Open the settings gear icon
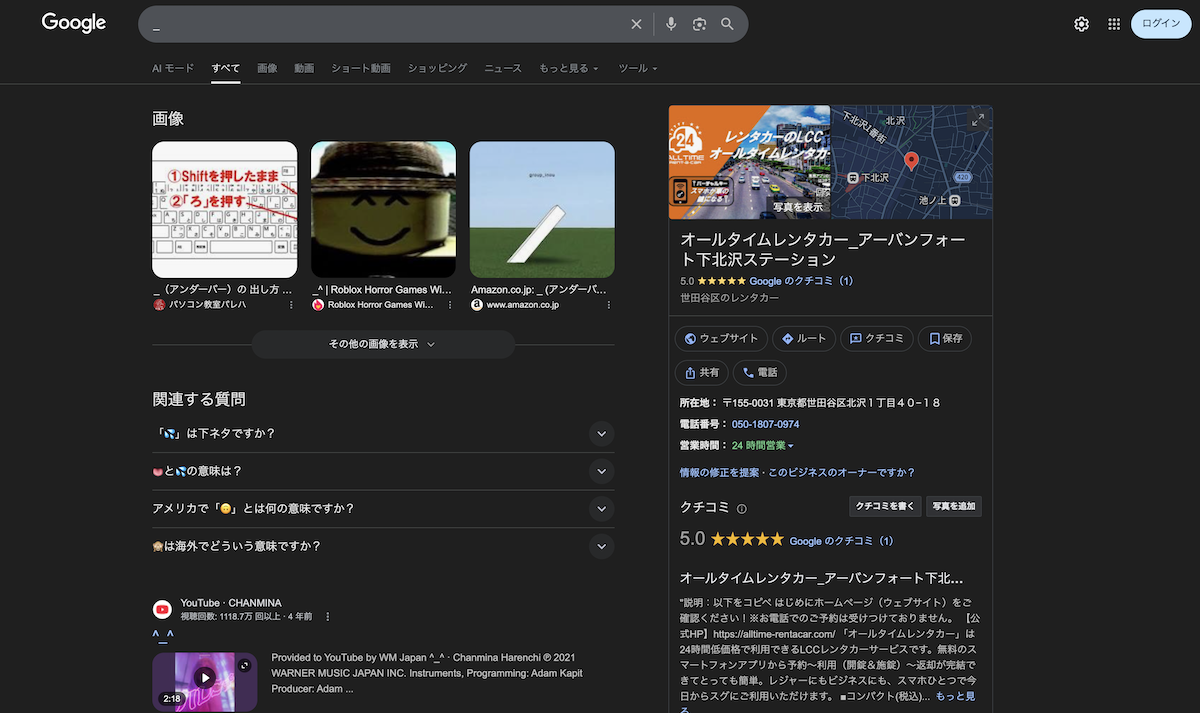This screenshot has width=1200, height=713. (1081, 24)
